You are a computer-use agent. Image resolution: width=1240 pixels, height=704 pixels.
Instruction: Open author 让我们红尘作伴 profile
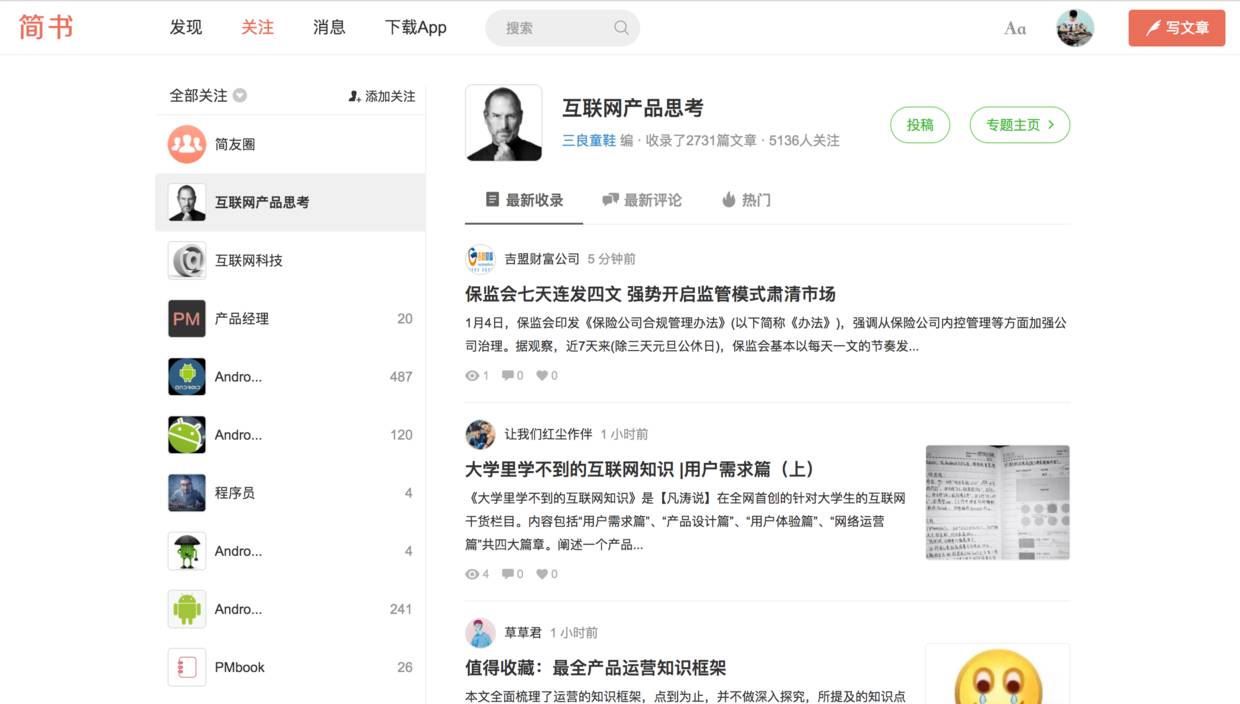coord(548,434)
